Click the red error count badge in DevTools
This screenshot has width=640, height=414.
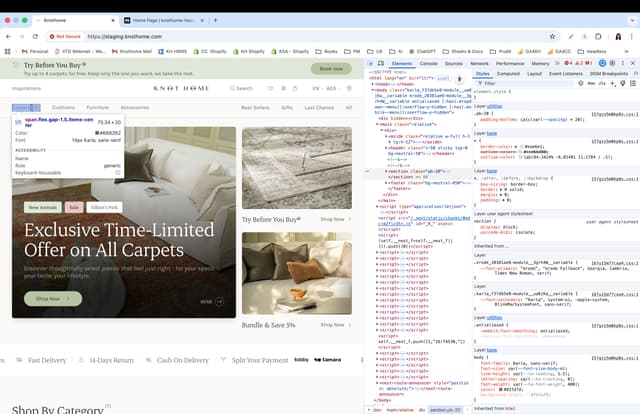tap(568, 63)
